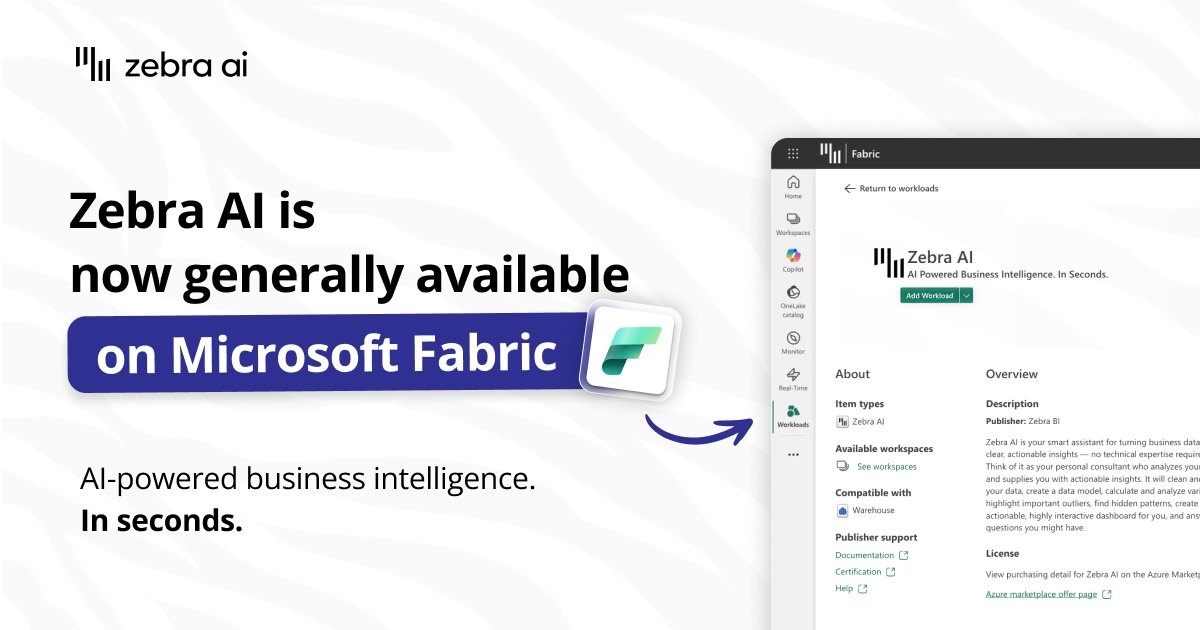Click the zebra ai logo at top left
The image size is (1200, 630).
[x=161, y=64]
